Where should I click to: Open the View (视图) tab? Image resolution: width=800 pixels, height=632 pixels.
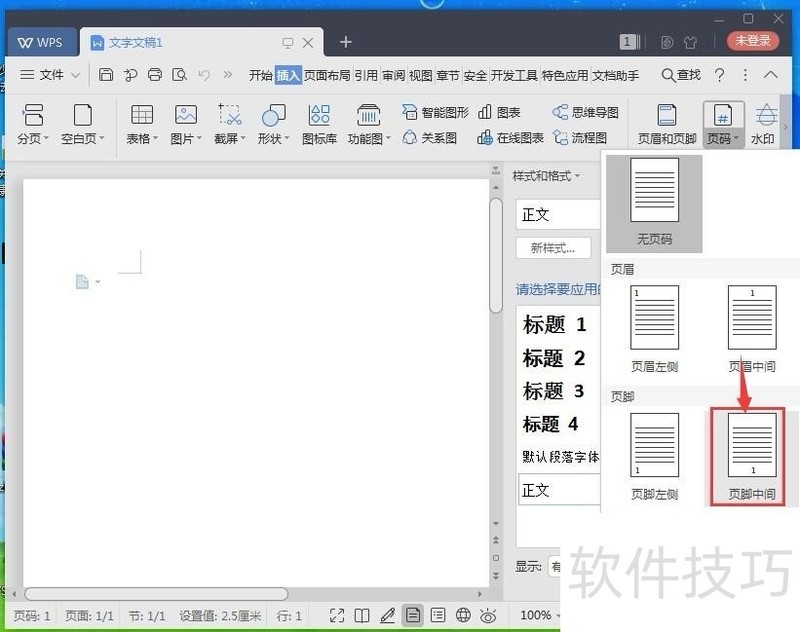pyautogui.click(x=421, y=75)
